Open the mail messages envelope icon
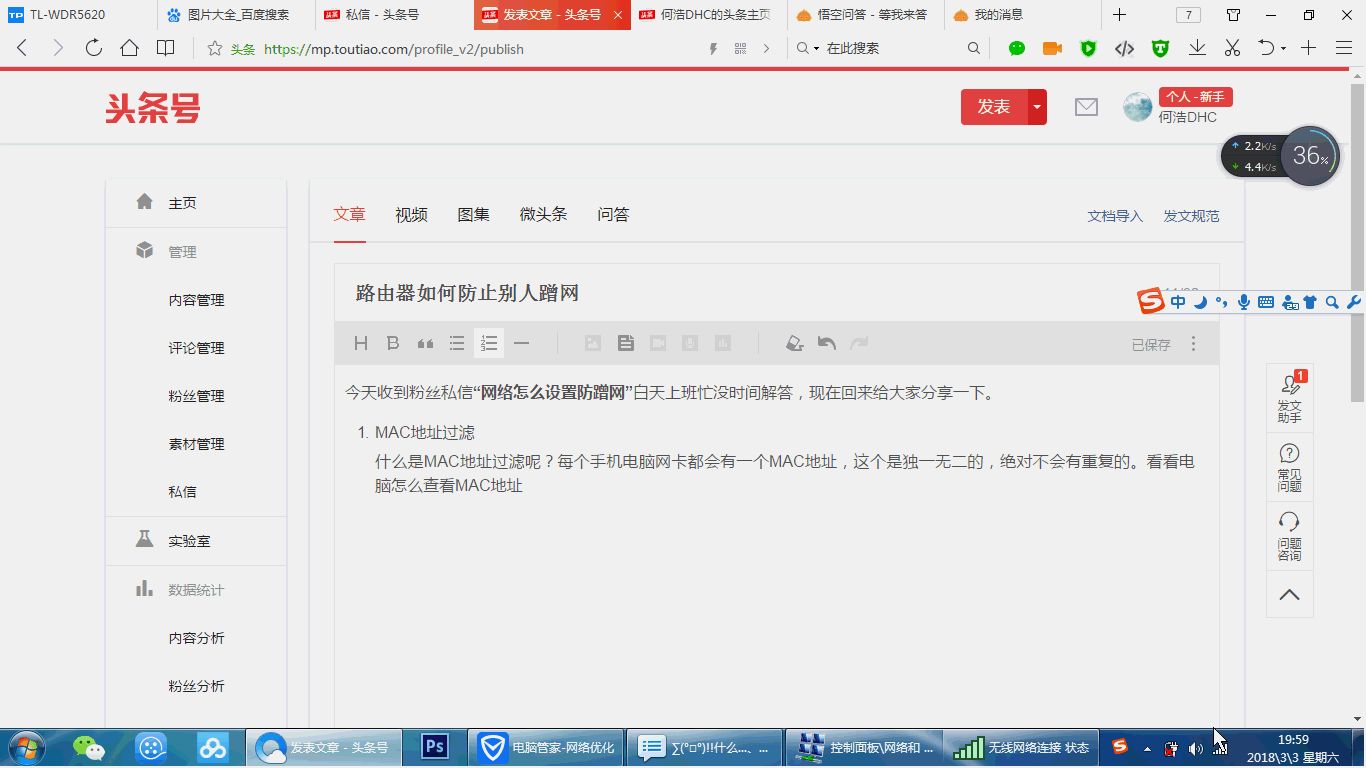 (1086, 107)
